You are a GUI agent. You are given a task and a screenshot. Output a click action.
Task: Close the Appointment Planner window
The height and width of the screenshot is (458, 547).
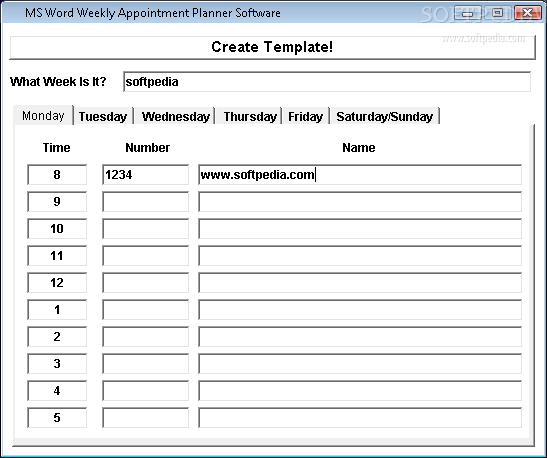(527, 13)
